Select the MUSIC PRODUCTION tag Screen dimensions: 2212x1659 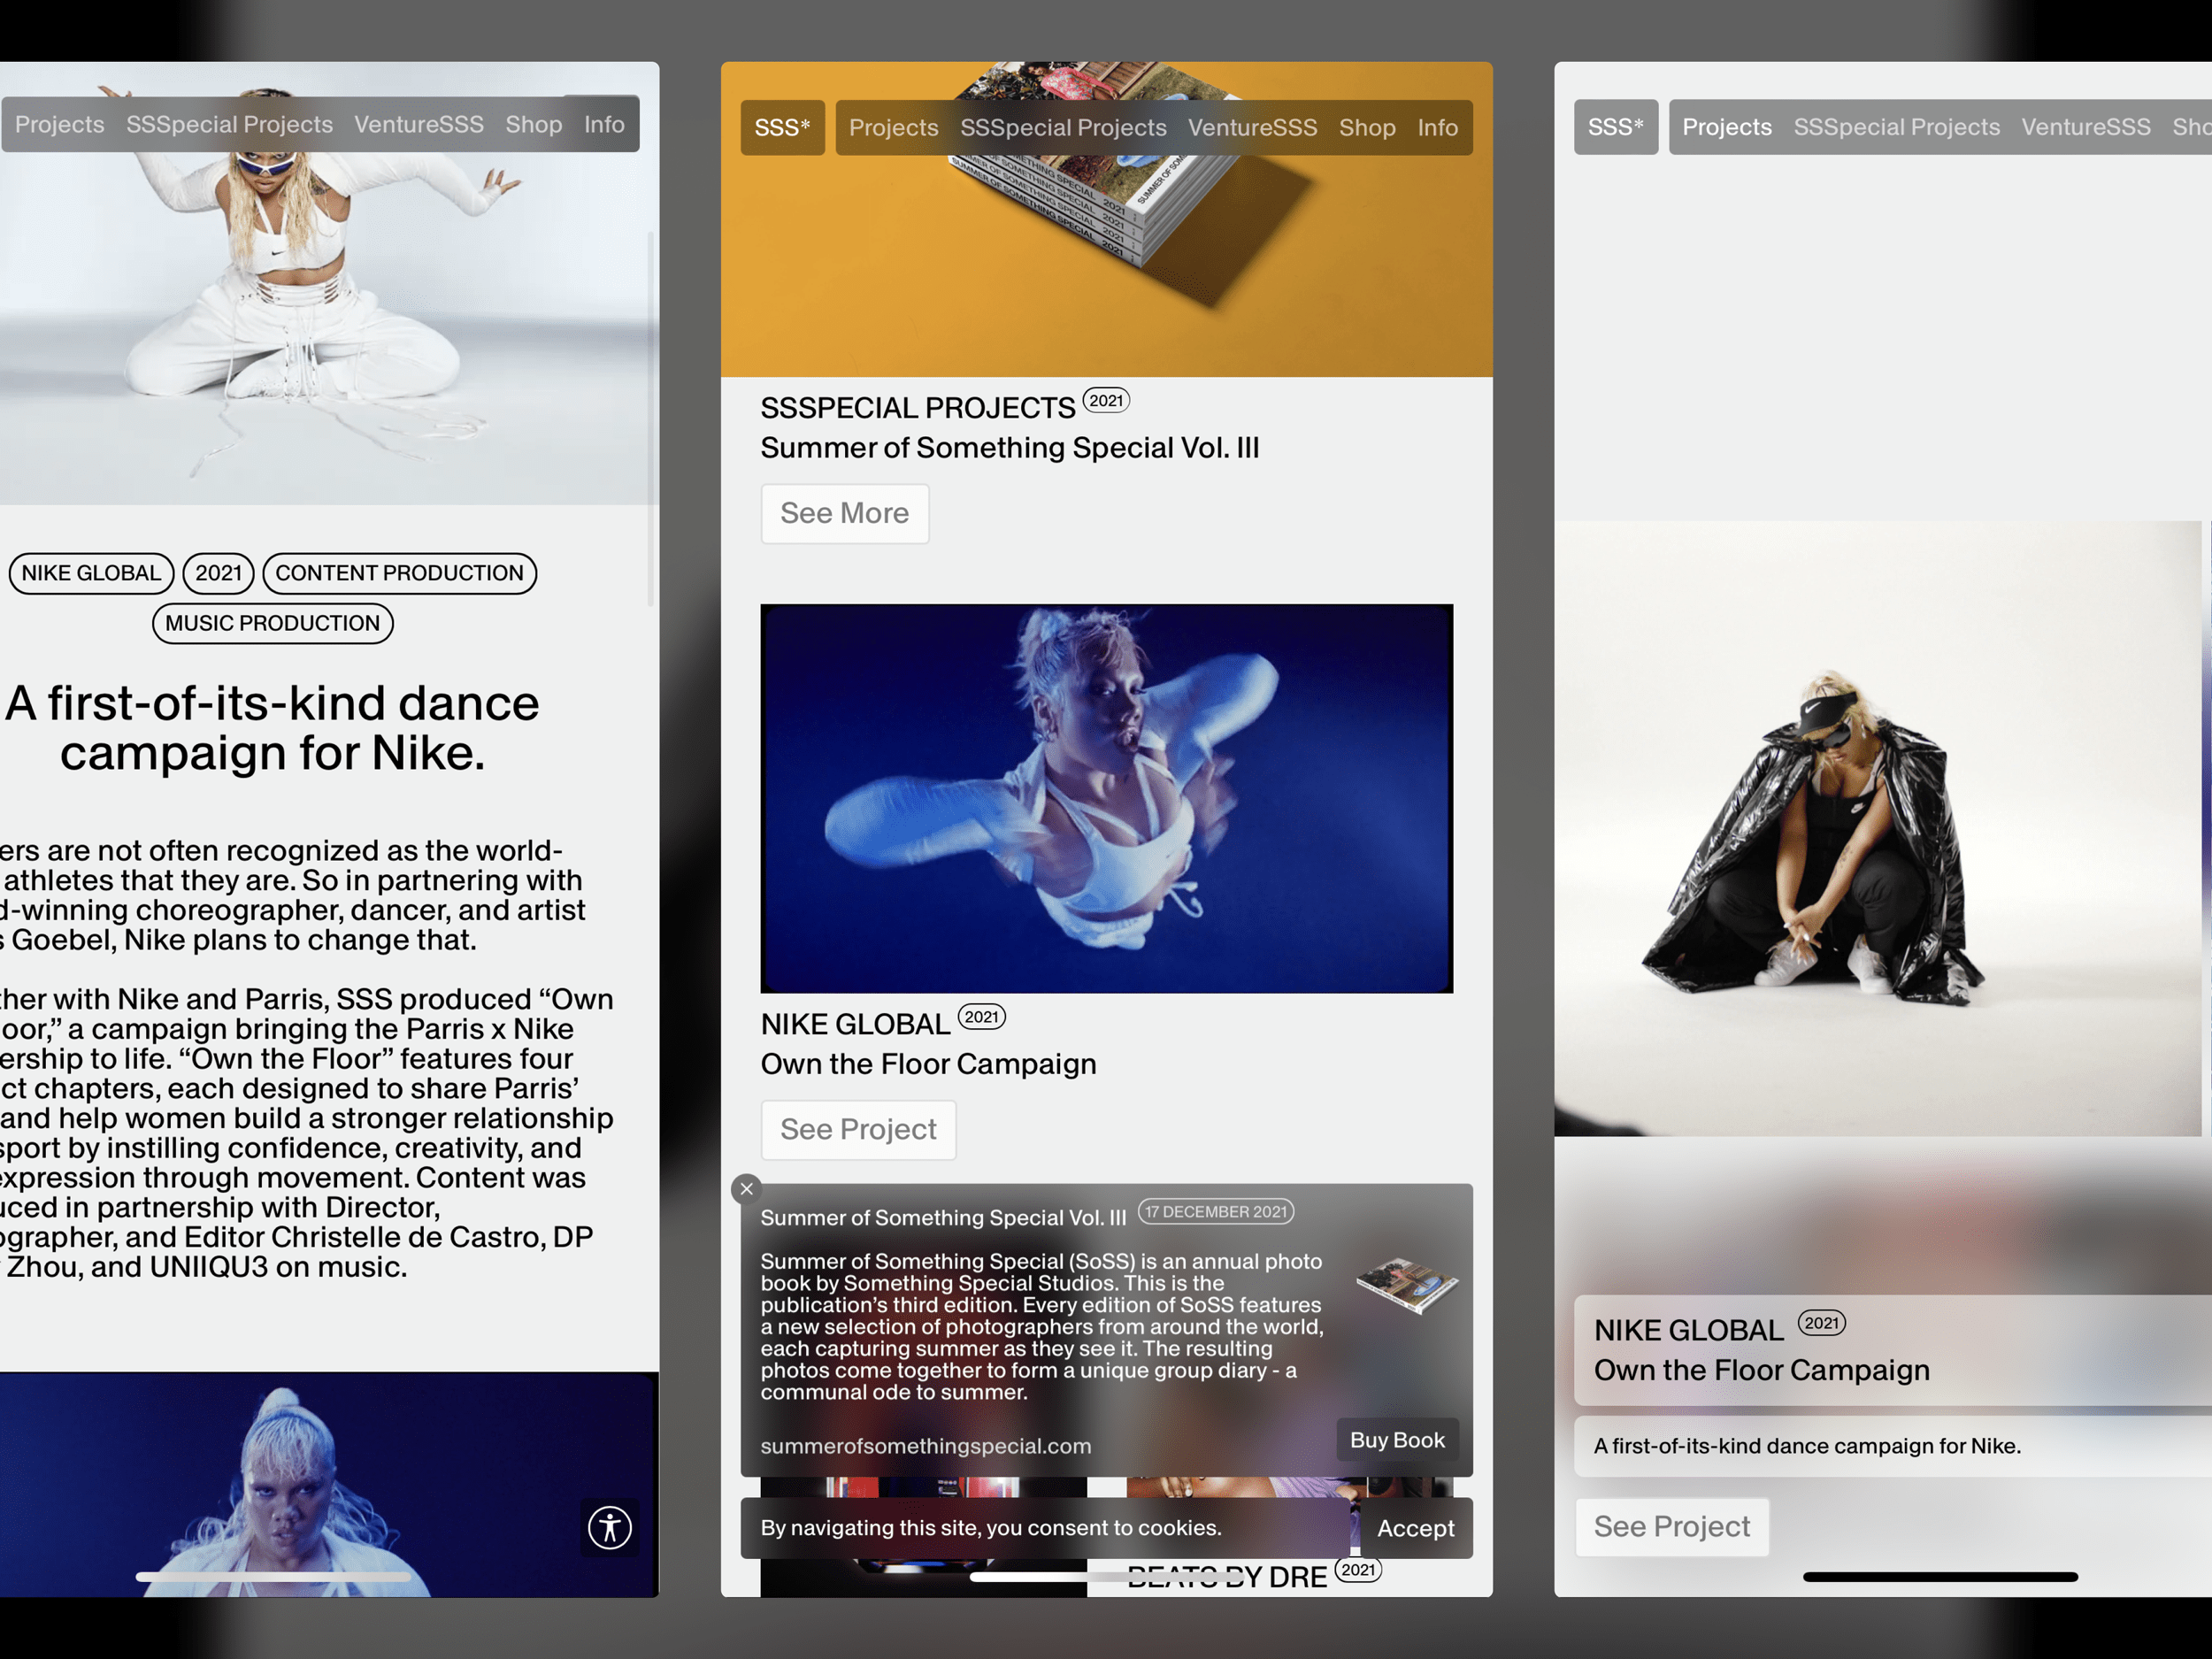tap(272, 623)
